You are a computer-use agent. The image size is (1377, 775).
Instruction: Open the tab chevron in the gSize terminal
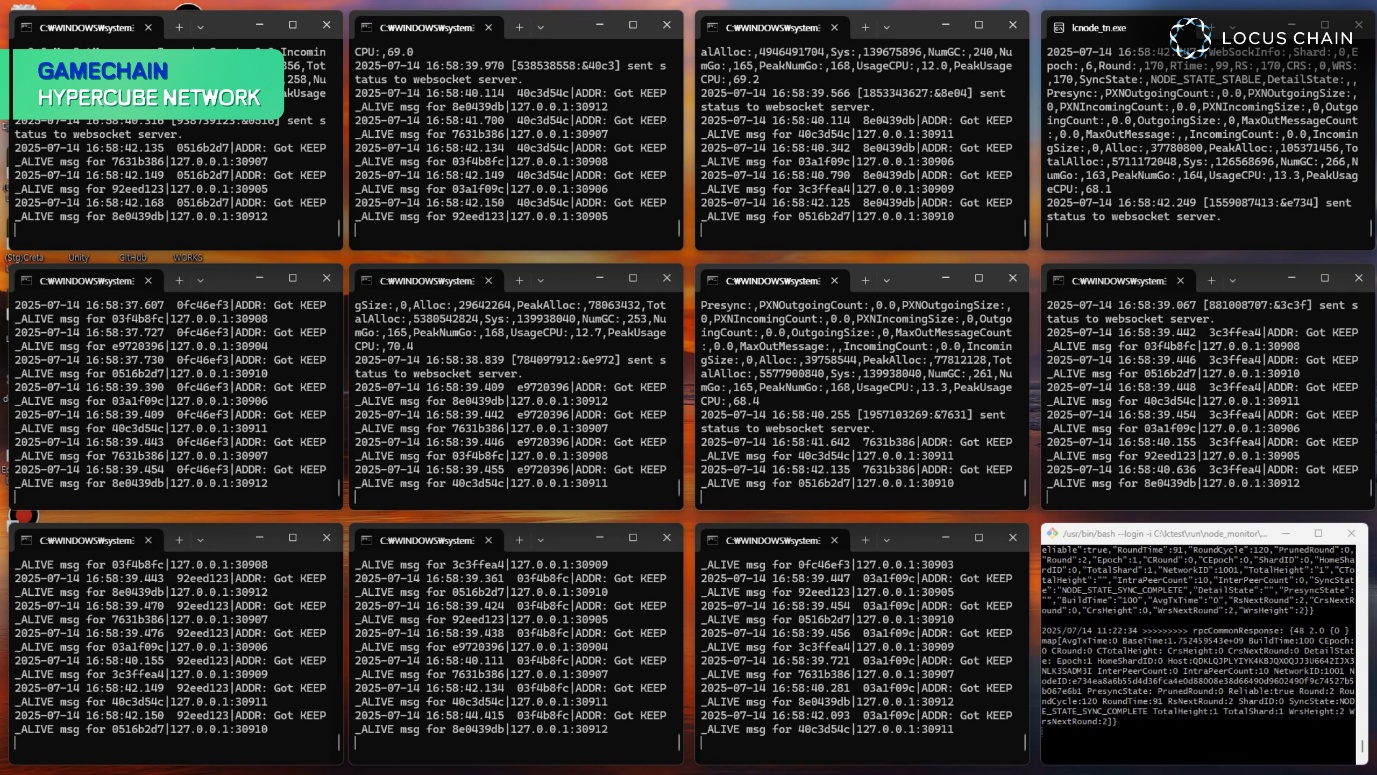(541, 280)
